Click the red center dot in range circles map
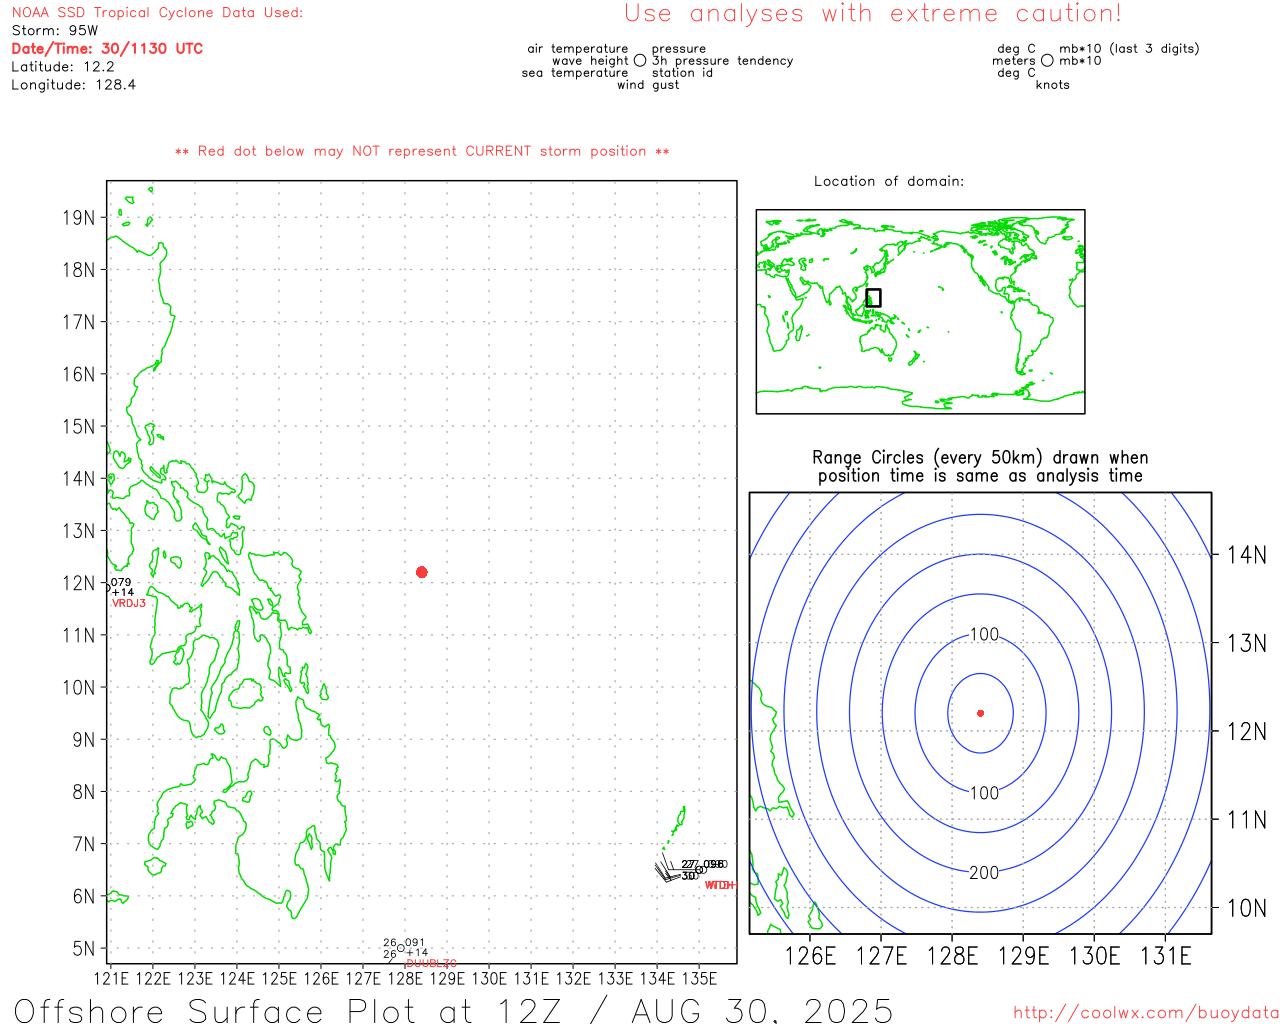Screen dimensions: 1280x1024 tap(980, 713)
